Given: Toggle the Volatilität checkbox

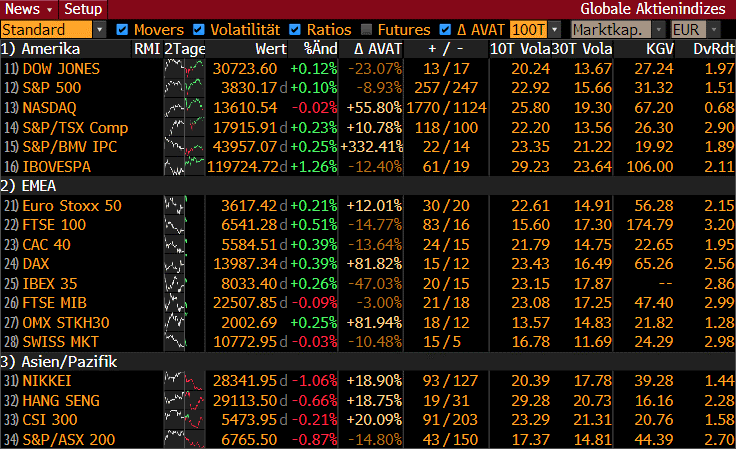Looking at the screenshot, I should (199, 30).
